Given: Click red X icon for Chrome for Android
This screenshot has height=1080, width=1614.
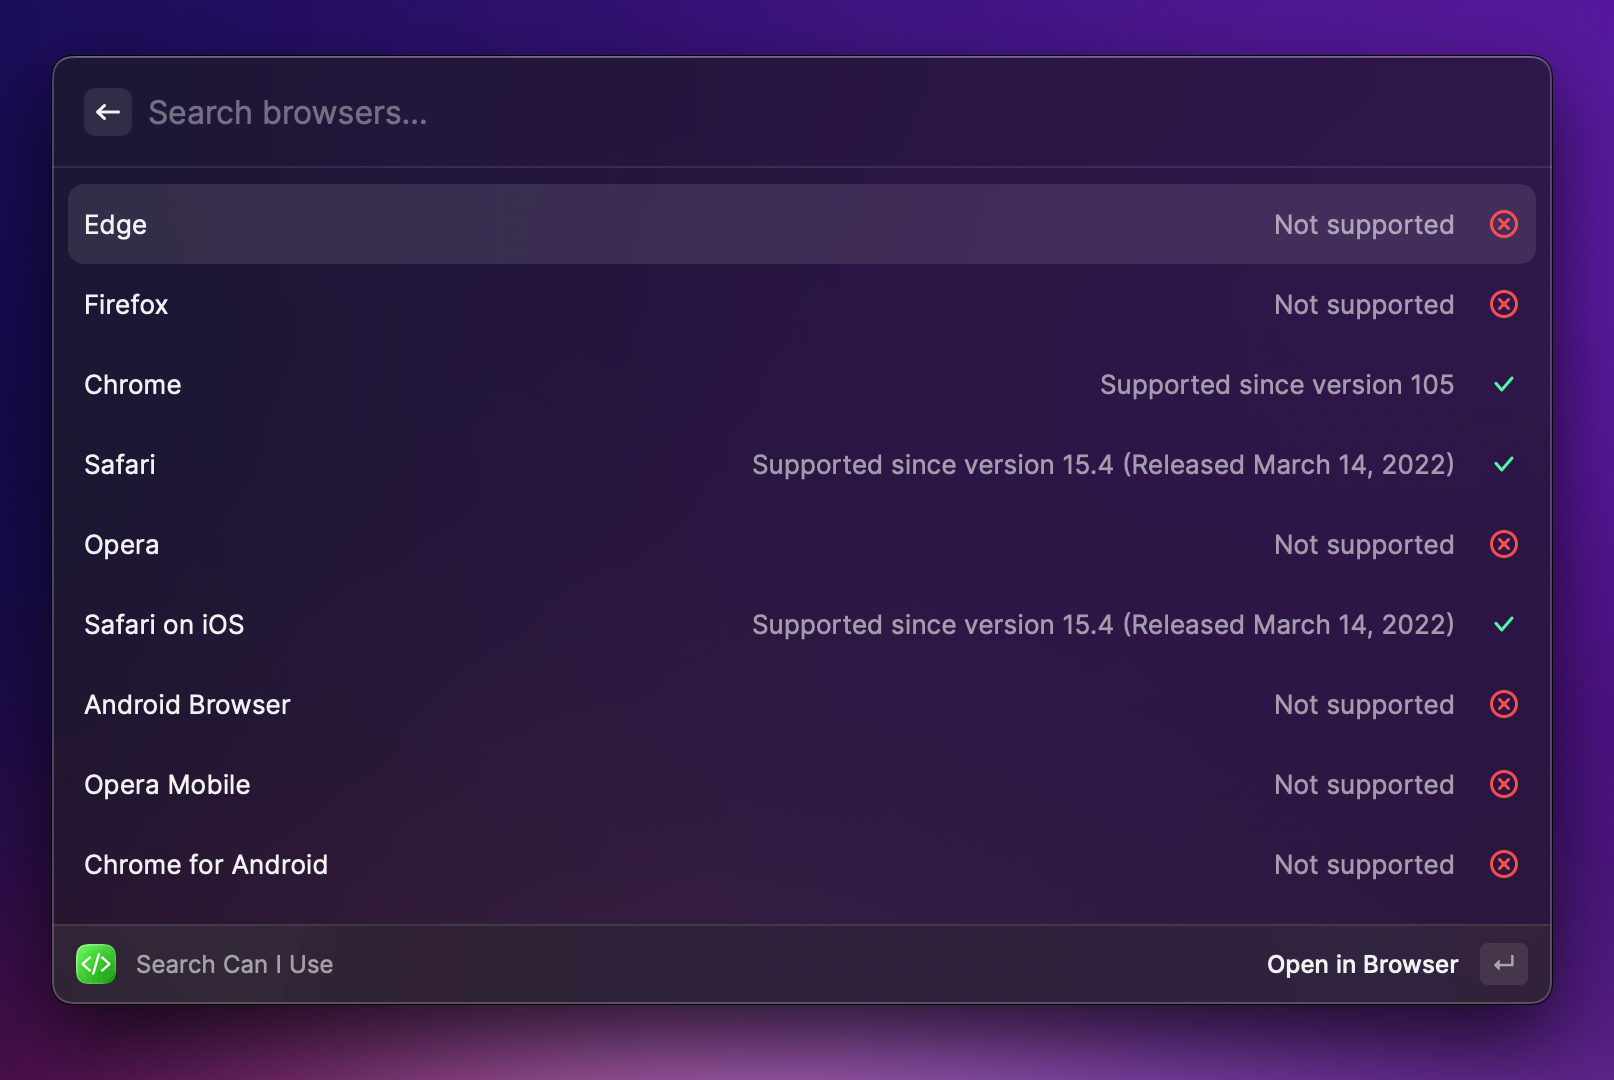Looking at the screenshot, I should pyautogui.click(x=1503, y=864).
